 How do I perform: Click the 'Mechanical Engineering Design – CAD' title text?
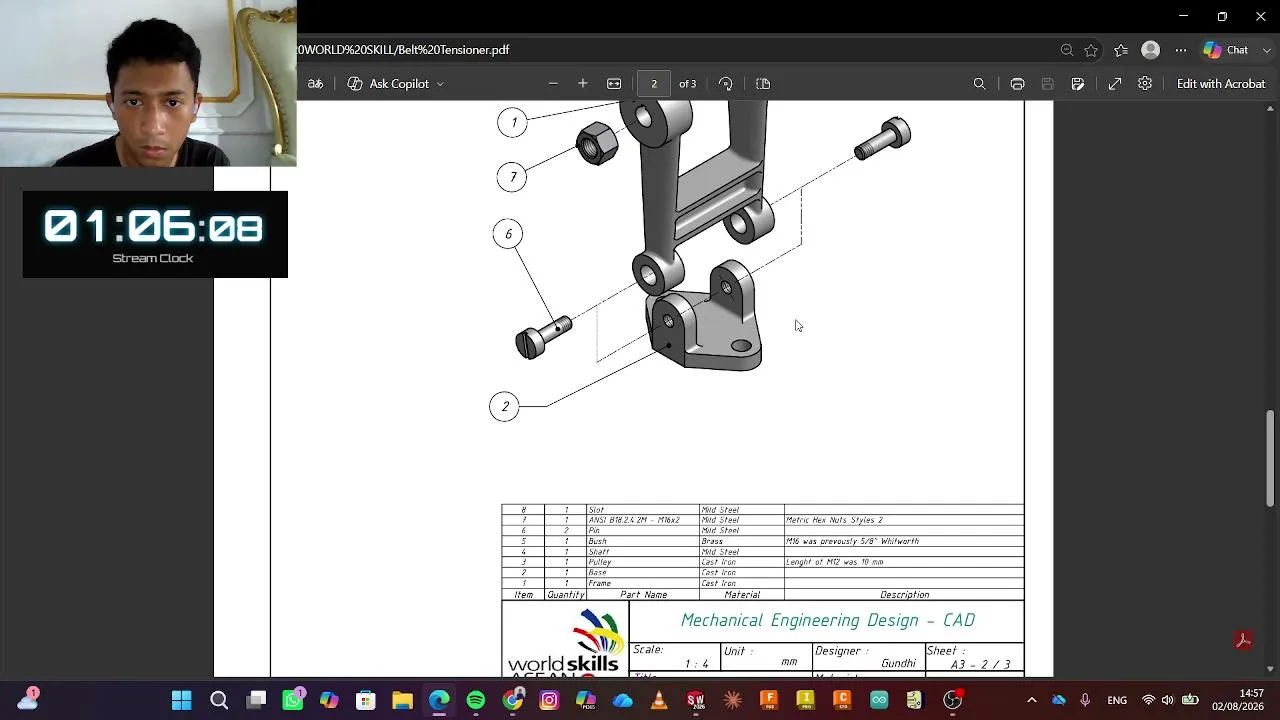(828, 621)
